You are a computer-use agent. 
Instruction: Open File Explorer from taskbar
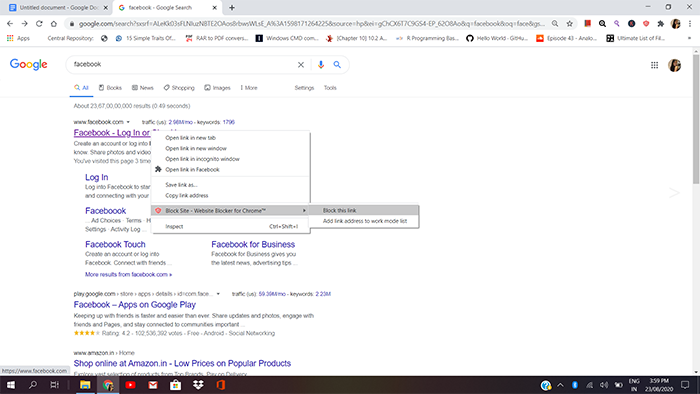85,385
